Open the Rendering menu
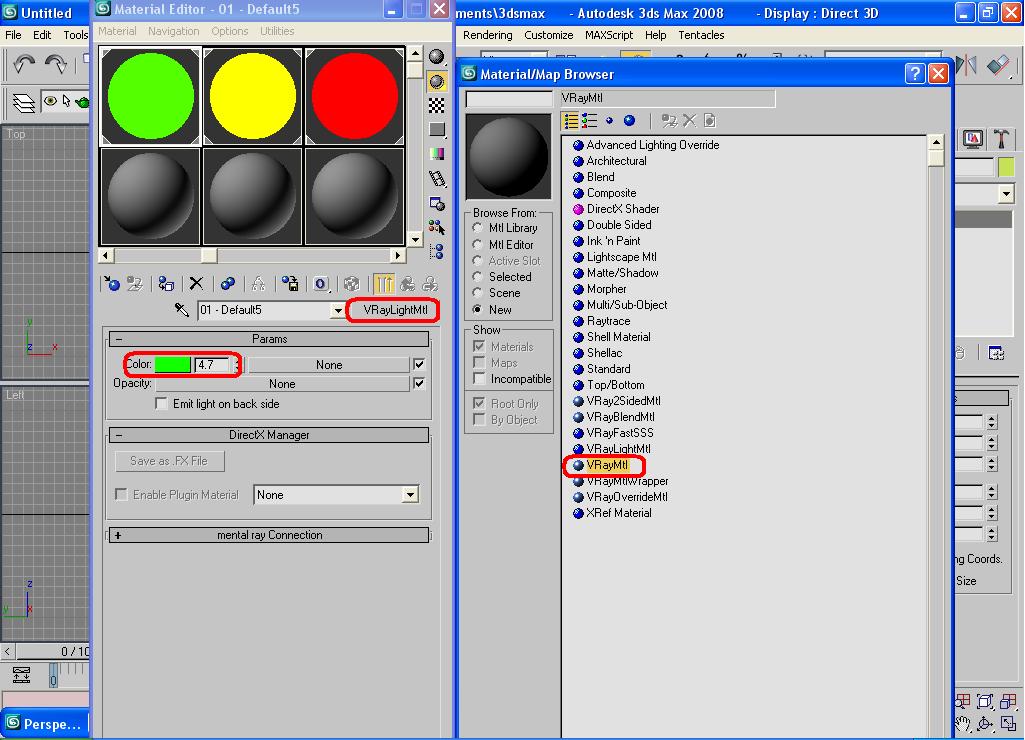Screen dimensions: 1025x740 [x=488, y=35]
